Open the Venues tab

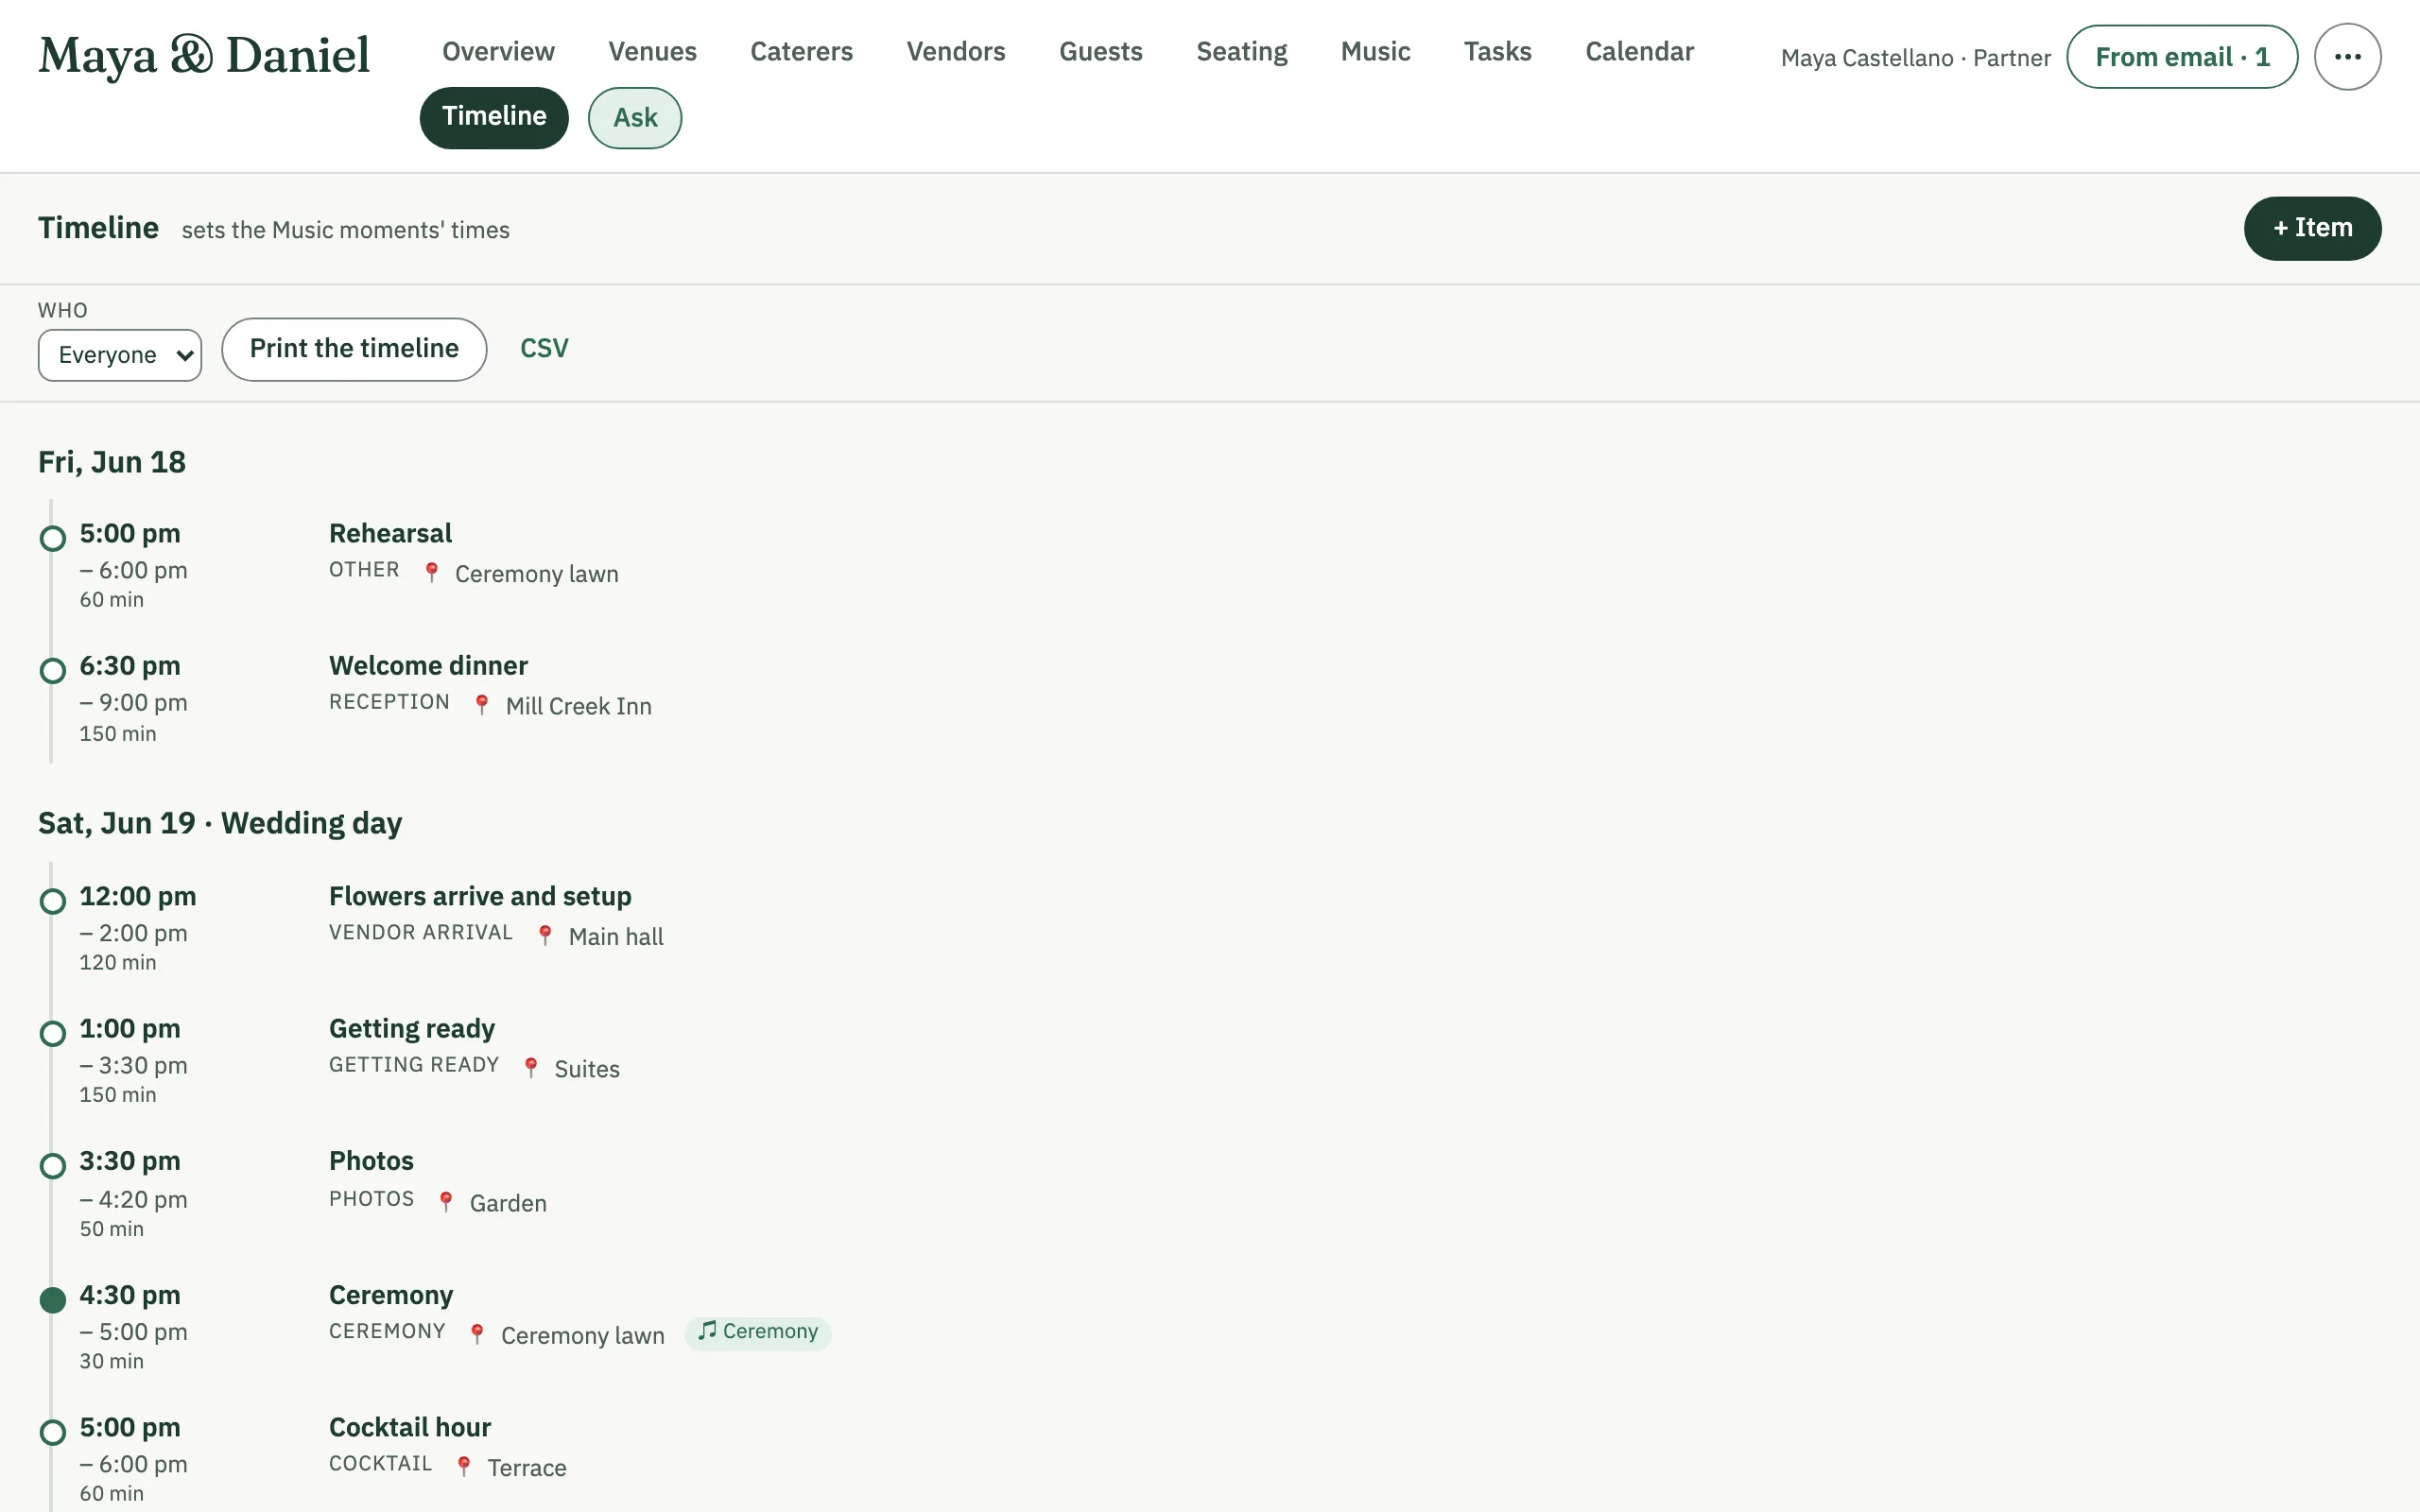(652, 52)
